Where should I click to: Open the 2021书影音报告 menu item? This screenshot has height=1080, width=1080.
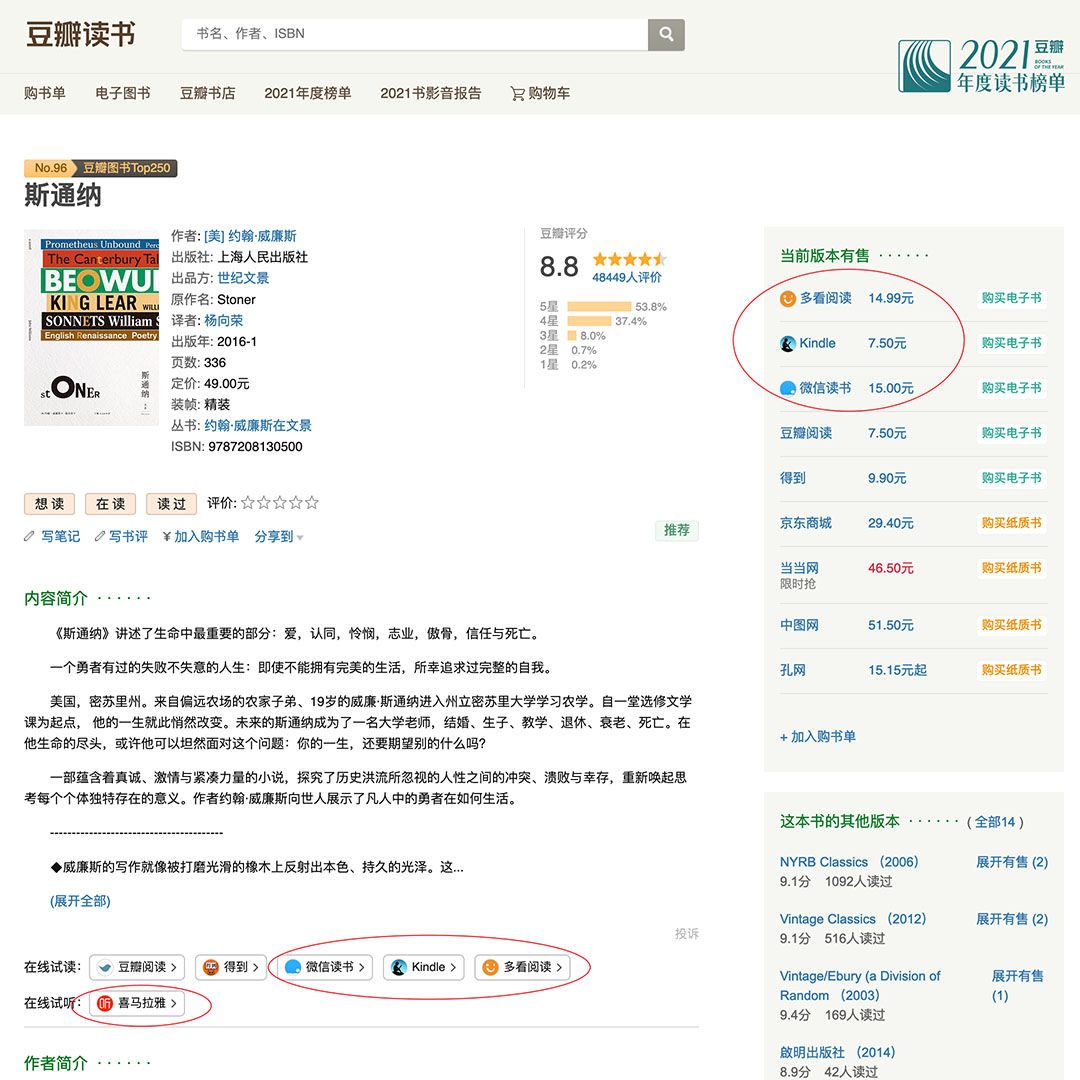[x=430, y=93]
